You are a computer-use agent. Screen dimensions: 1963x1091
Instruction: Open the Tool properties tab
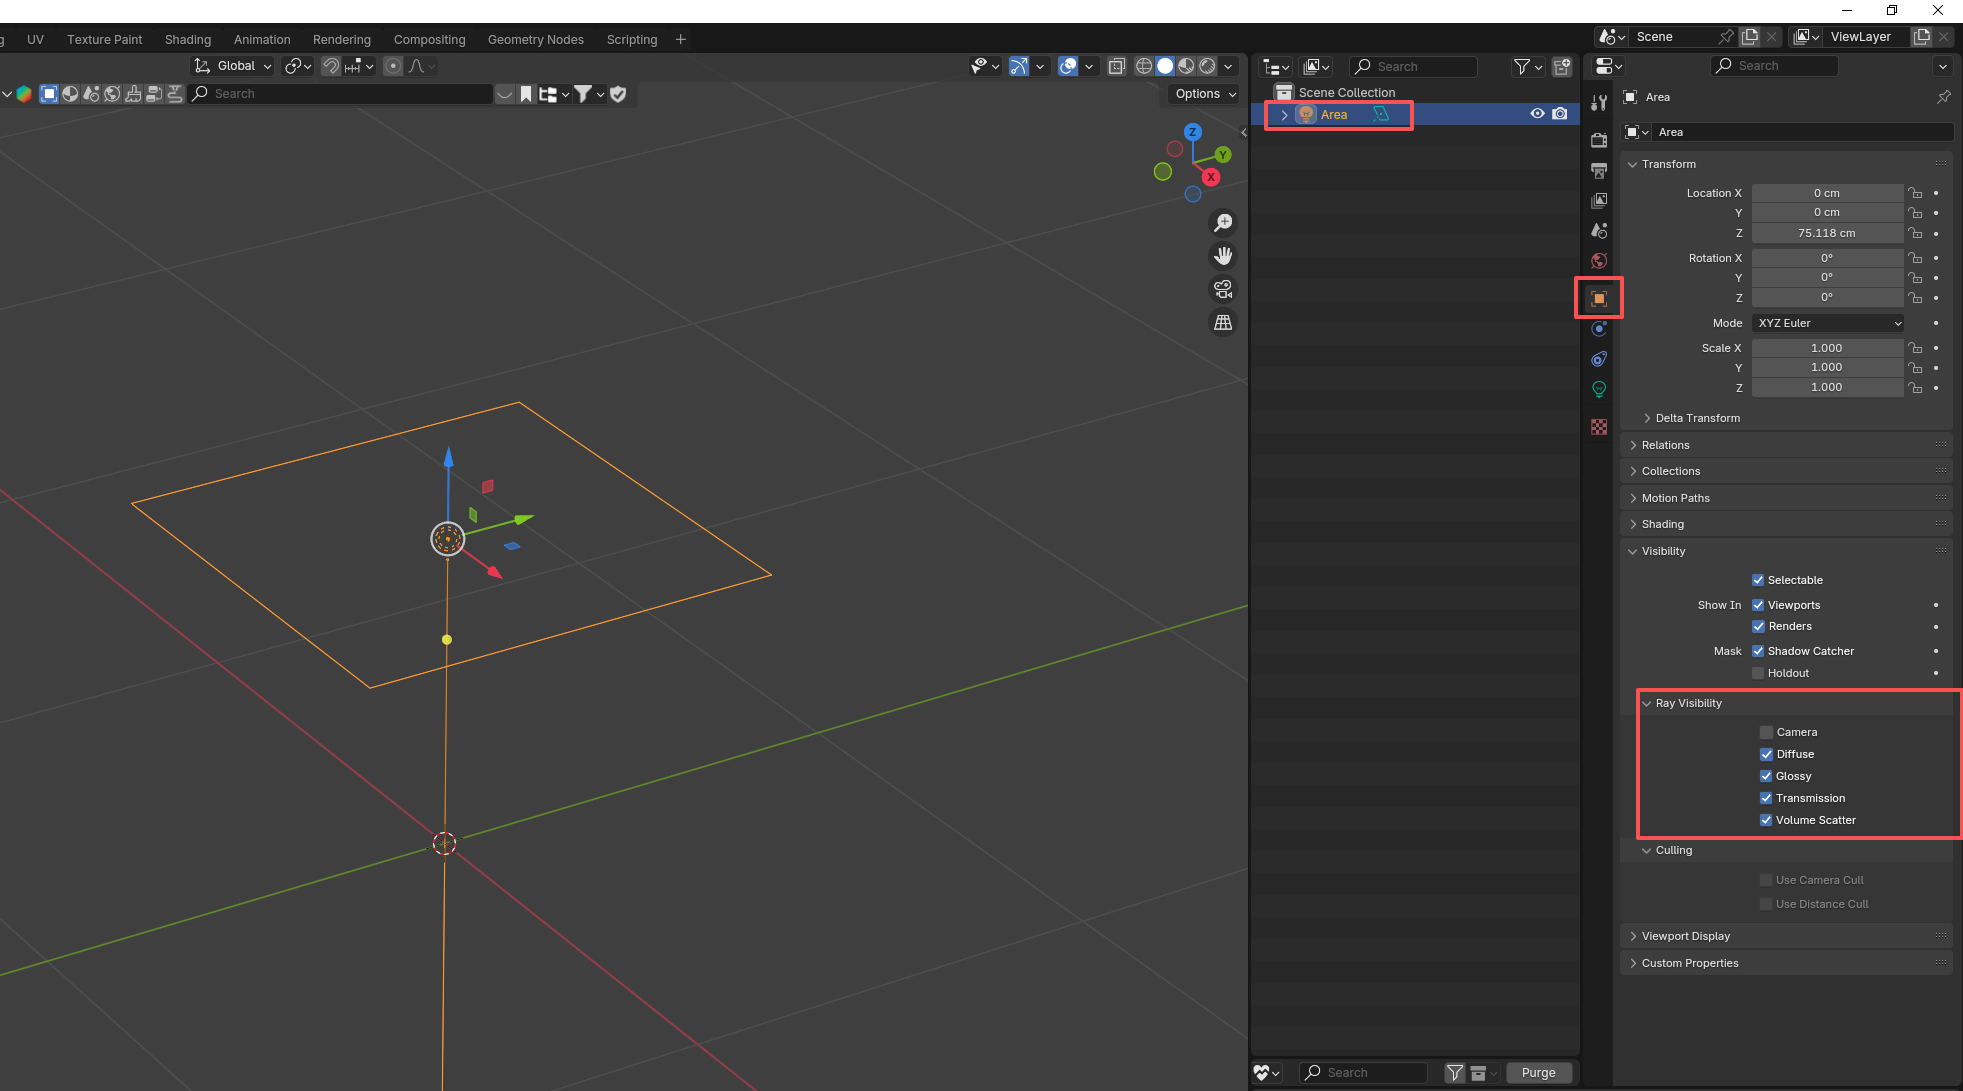pyautogui.click(x=1599, y=103)
